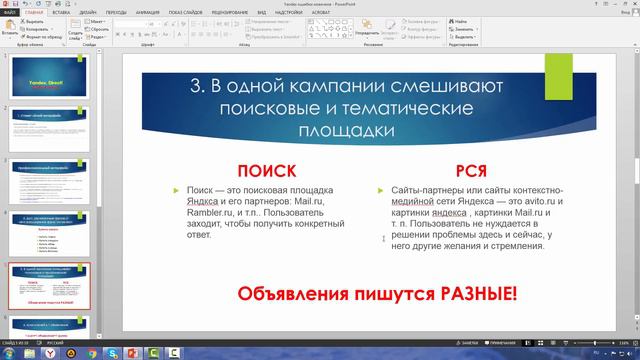This screenshot has width=640, height=360.
Task: Open the Переходы ribbon tab
Action: pos(116,13)
